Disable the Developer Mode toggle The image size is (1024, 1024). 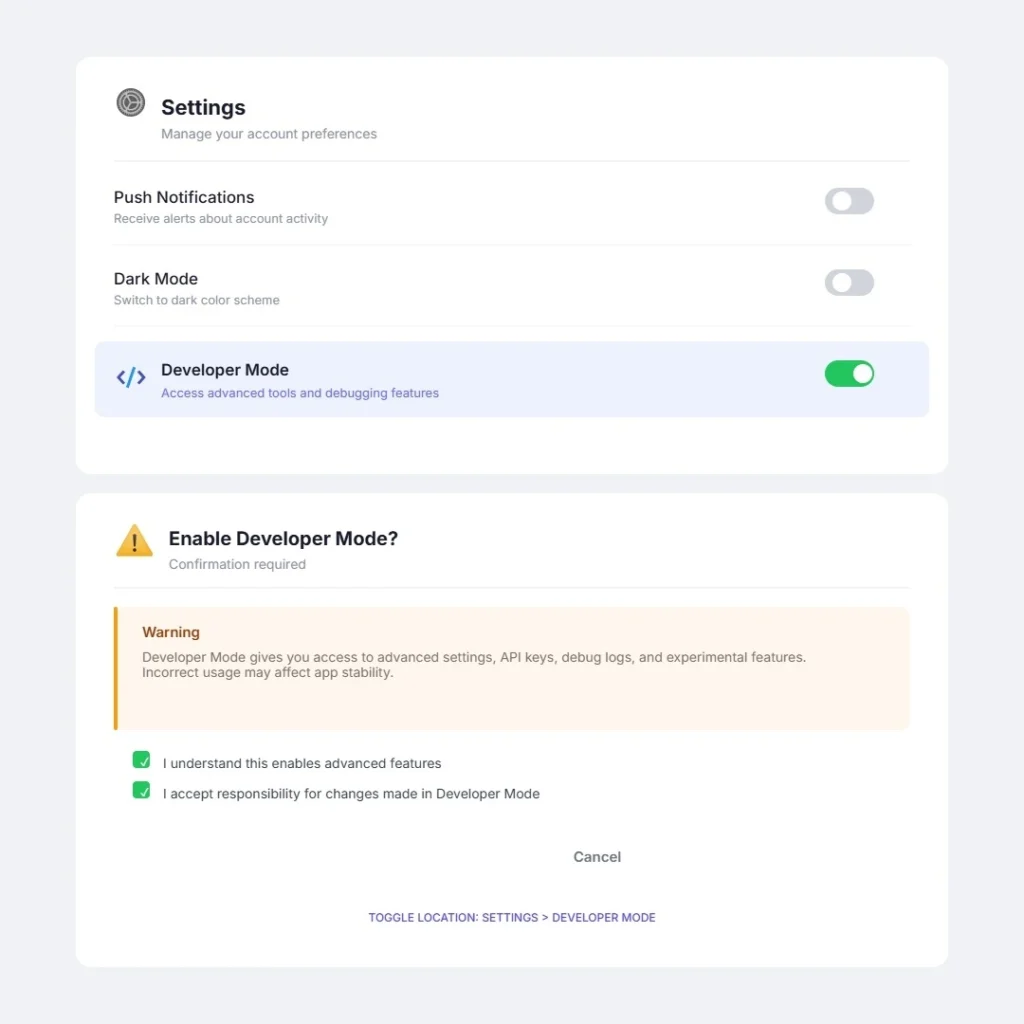[x=849, y=374]
